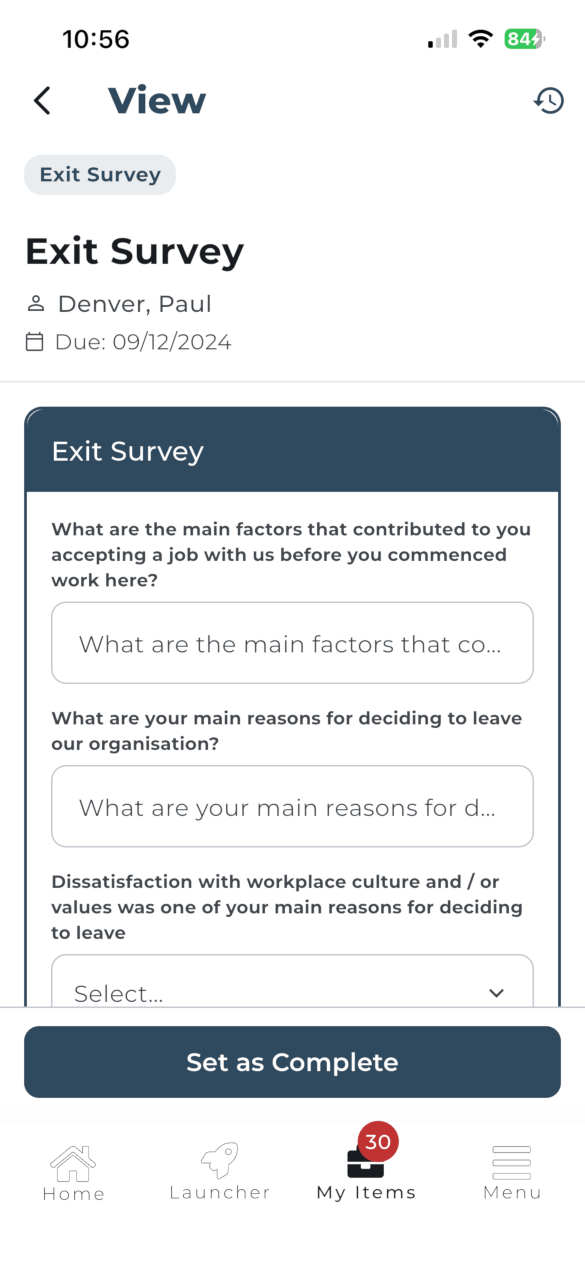585x1266 pixels.
Task: Tap the red 30 notification badge
Action: pyautogui.click(x=378, y=1142)
